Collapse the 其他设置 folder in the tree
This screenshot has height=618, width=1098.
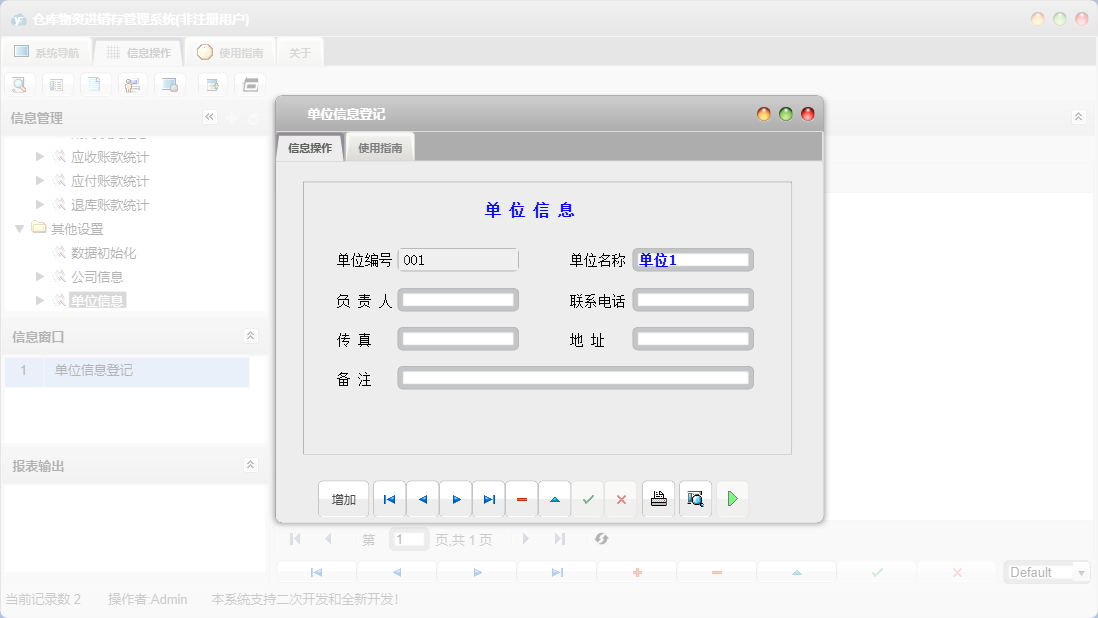pyautogui.click(x=20, y=228)
